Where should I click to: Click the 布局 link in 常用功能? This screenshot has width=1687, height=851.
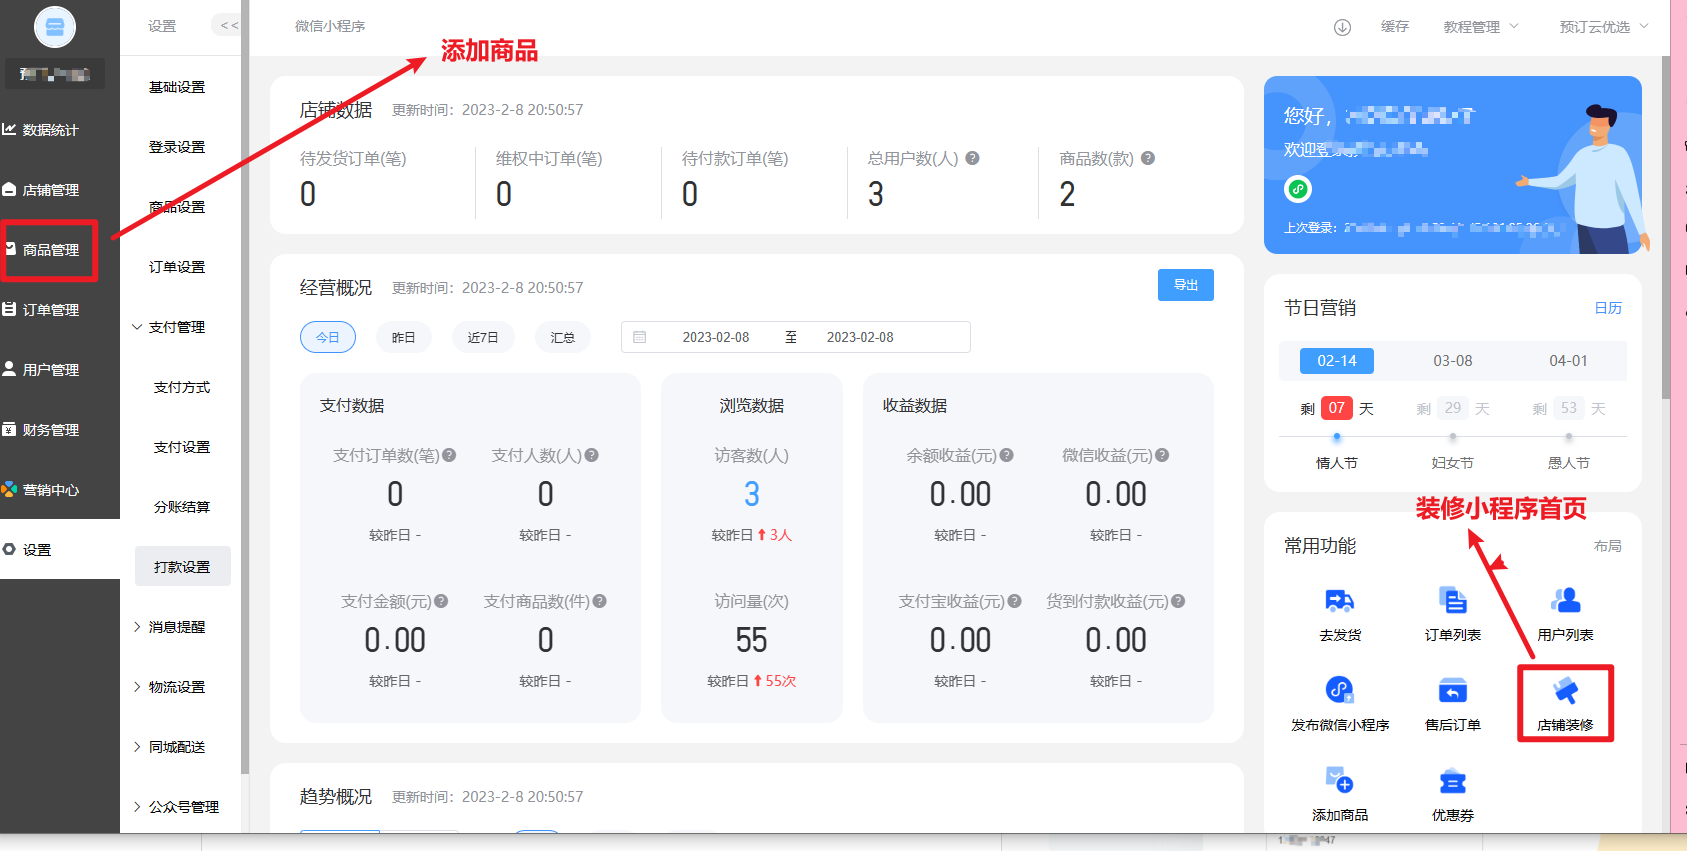(x=1608, y=546)
